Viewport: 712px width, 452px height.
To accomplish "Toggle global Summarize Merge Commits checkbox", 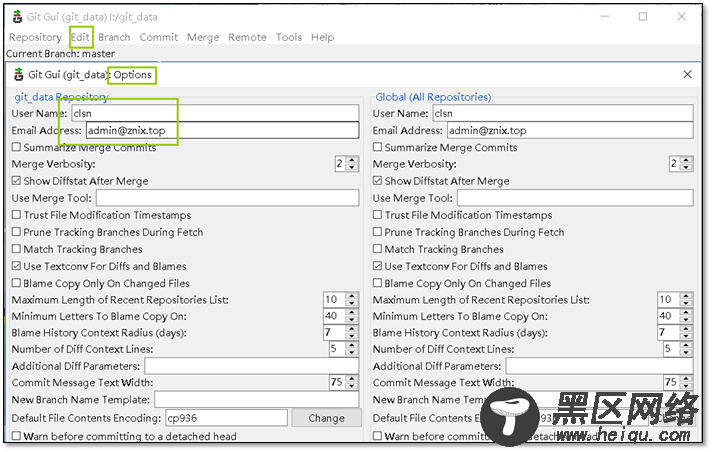I will click(x=377, y=147).
